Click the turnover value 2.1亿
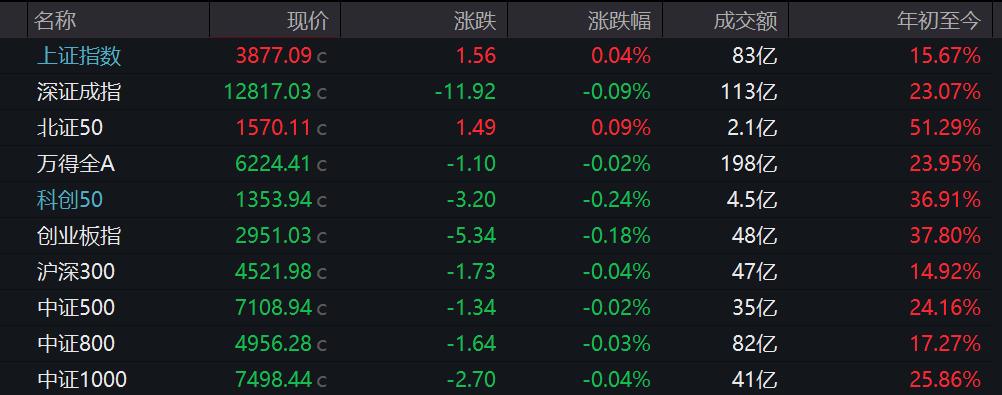This screenshot has height=395, width=1002. [x=752, y=128]
